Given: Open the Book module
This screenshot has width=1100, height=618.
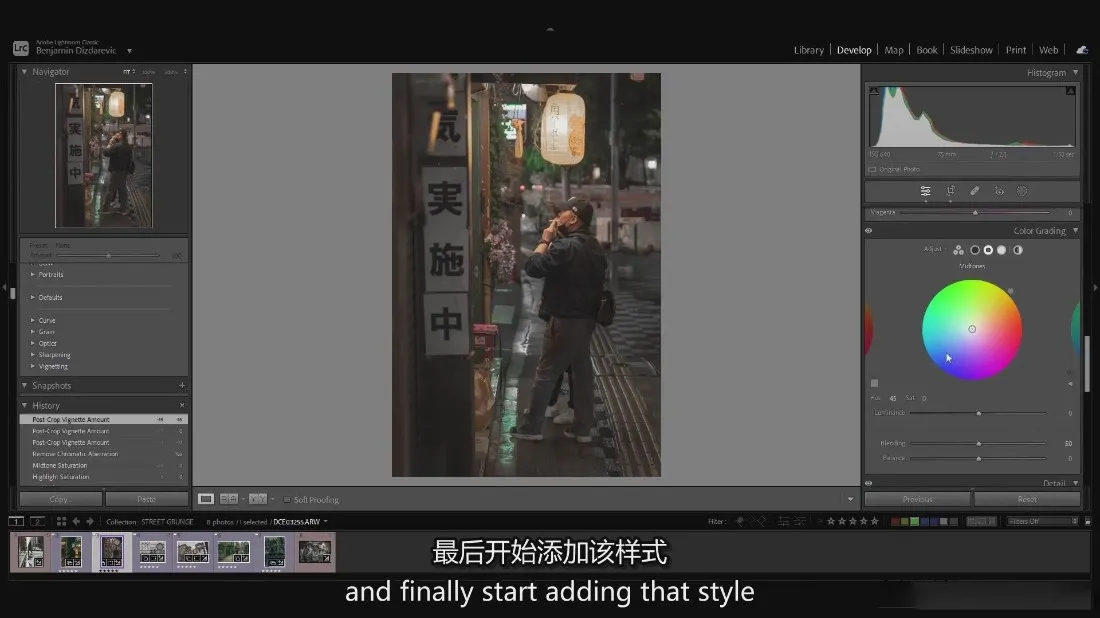Looking at the screenshot, I should coord(927,50).
